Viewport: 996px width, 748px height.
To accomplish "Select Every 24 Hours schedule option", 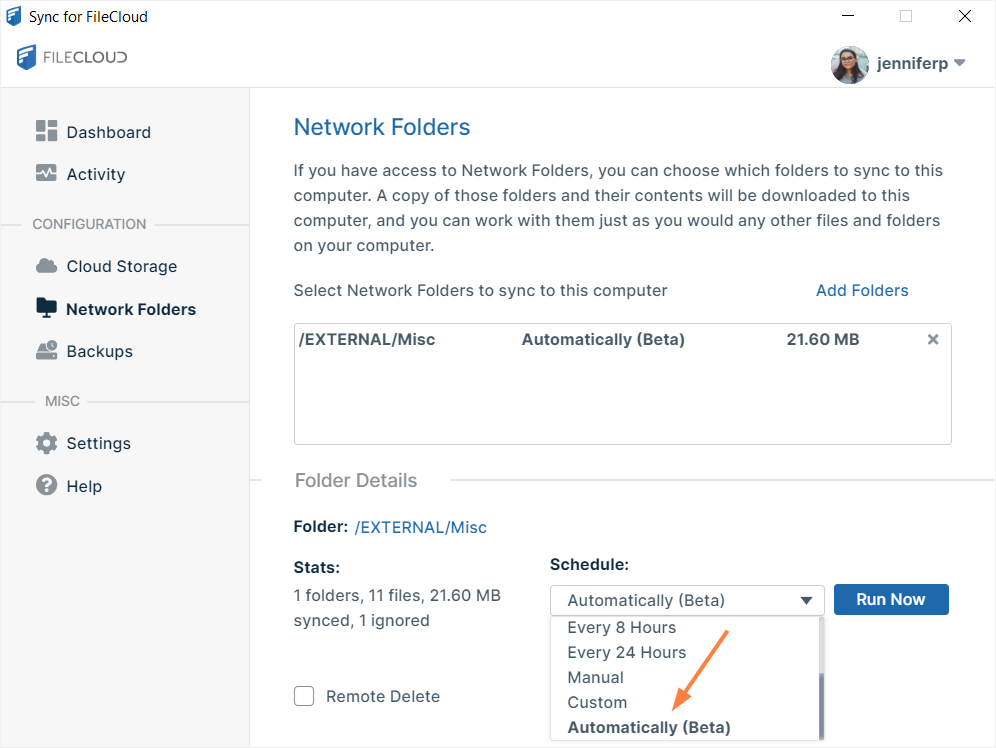I will pyautogui.click(x=626, y=652).
